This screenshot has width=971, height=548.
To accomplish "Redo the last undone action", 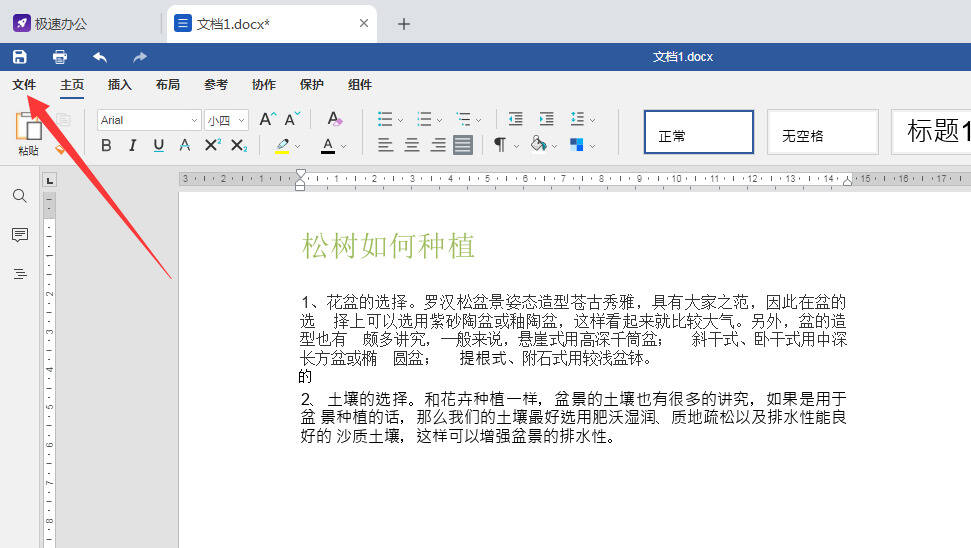I will point(140,57).
